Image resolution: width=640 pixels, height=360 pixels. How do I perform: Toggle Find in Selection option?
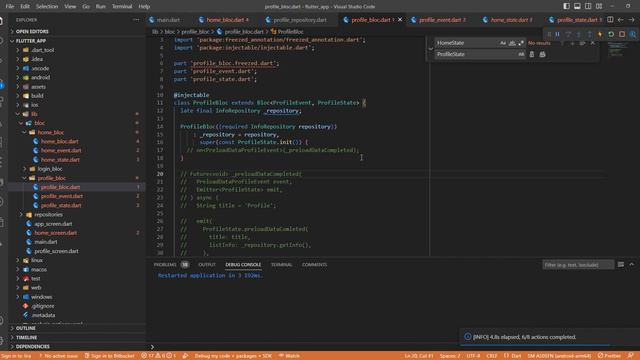(582, 43)
